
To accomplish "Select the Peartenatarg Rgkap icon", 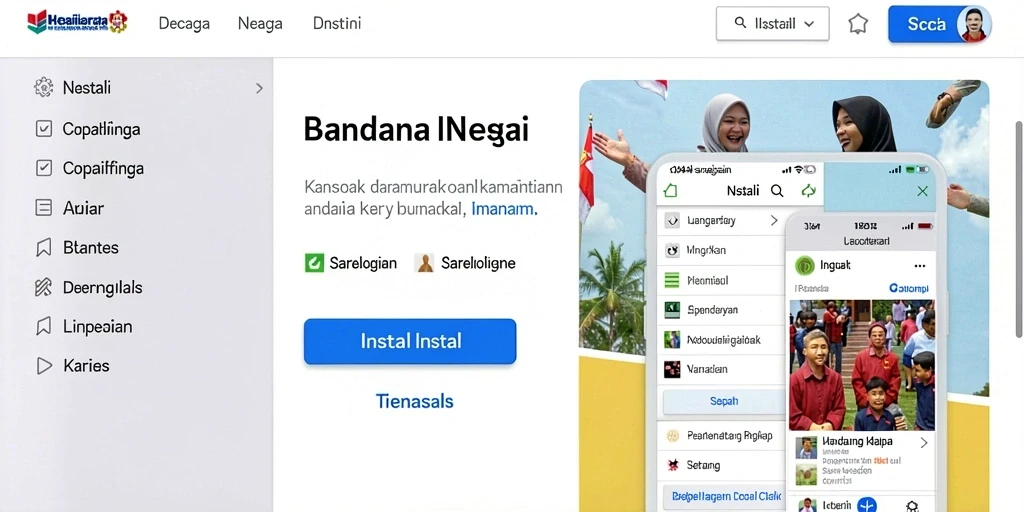I will tap(673, 436).
